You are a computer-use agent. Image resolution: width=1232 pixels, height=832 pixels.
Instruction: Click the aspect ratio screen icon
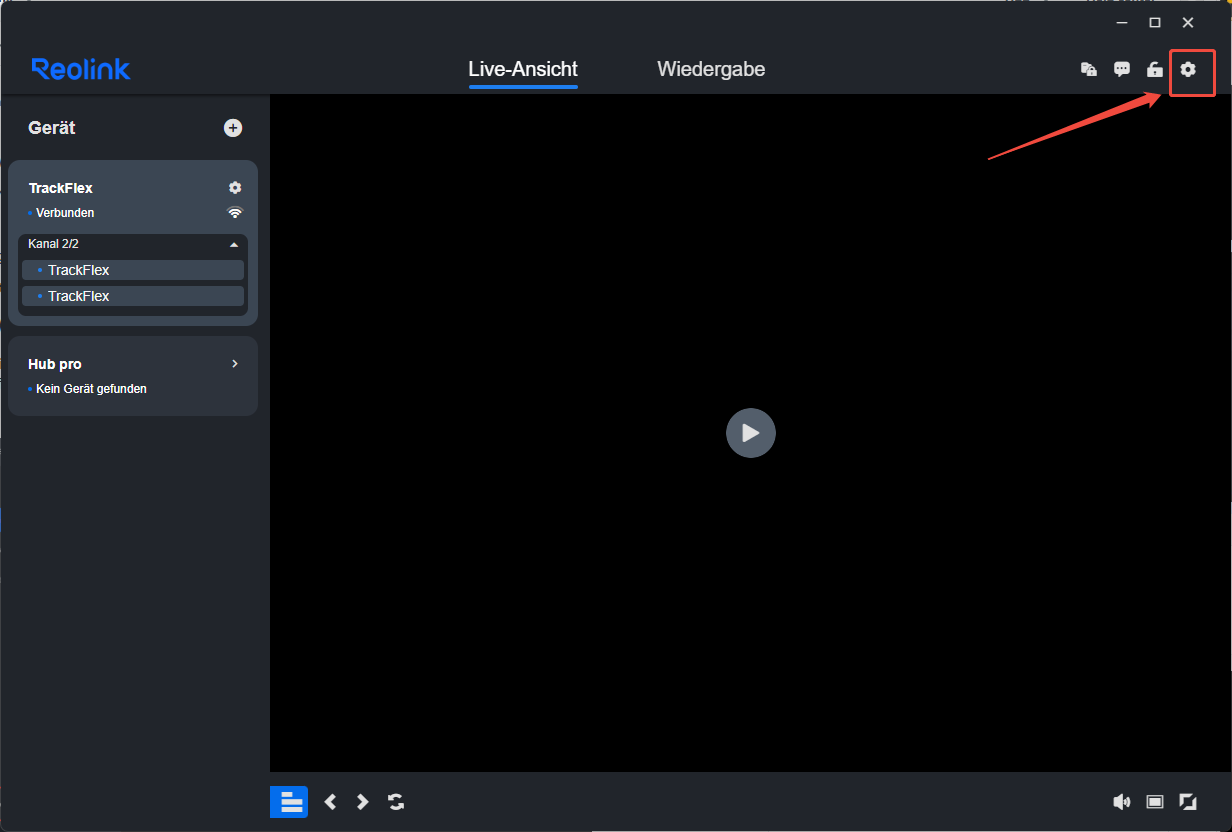click(1155, 801)
